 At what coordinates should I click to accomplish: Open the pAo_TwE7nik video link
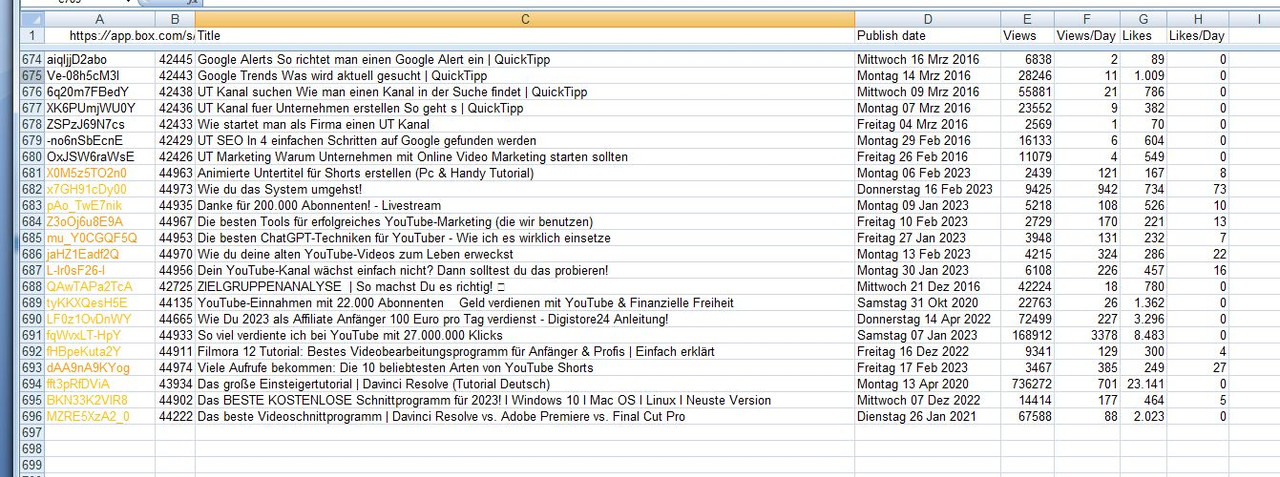pos(84,205)
